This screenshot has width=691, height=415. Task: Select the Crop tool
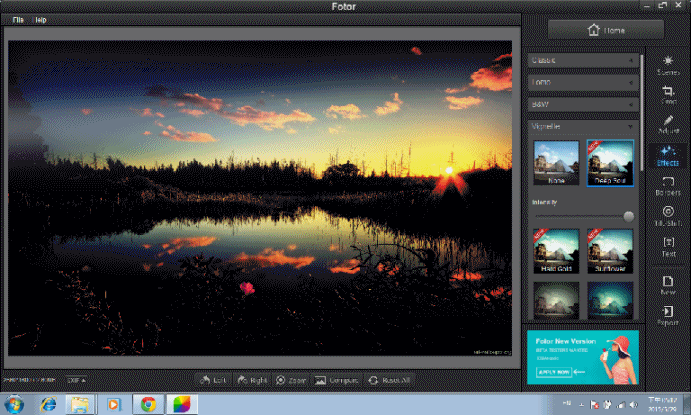pyautogui.click(x=668, y=95)
